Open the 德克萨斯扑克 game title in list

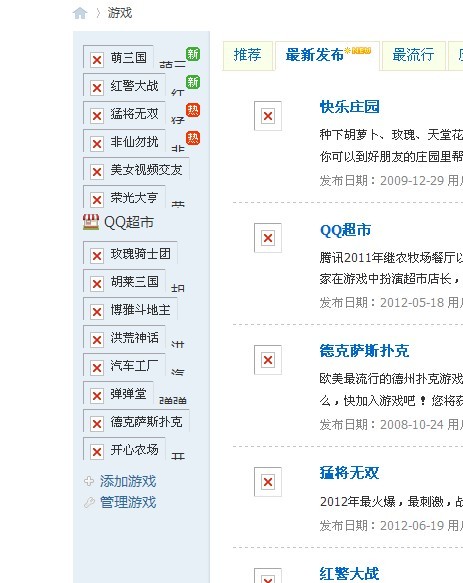[x=364, y=351]
